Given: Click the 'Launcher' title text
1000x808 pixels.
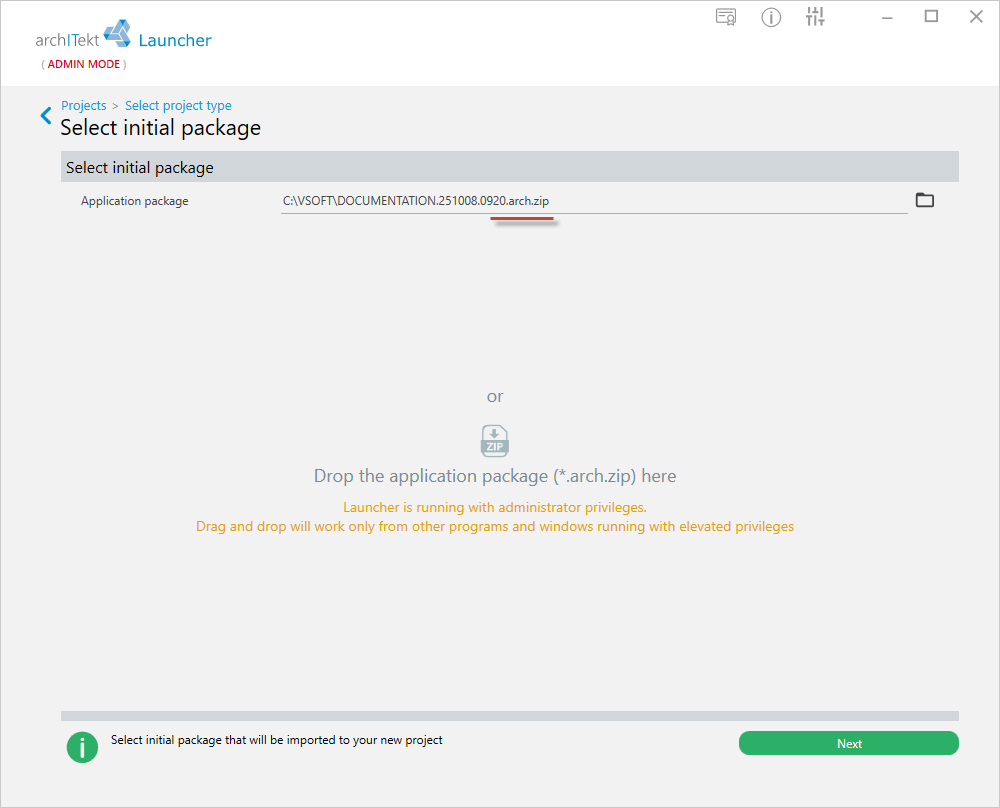Looking at the screenshot, I should (175, 40).
